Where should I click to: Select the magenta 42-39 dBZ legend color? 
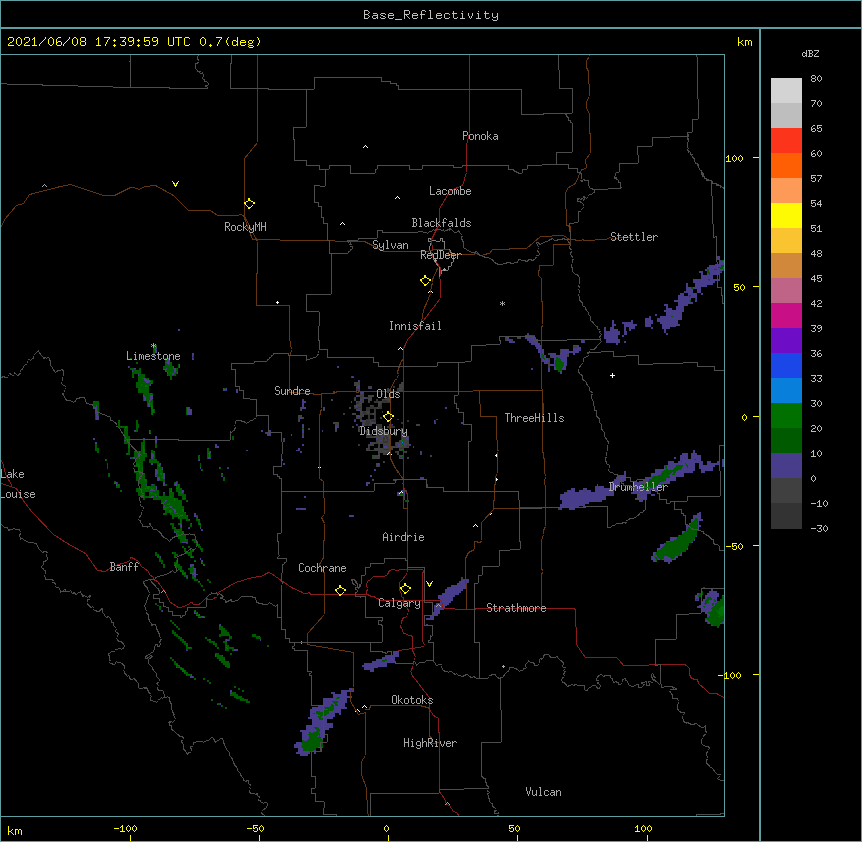coord(786,315)
